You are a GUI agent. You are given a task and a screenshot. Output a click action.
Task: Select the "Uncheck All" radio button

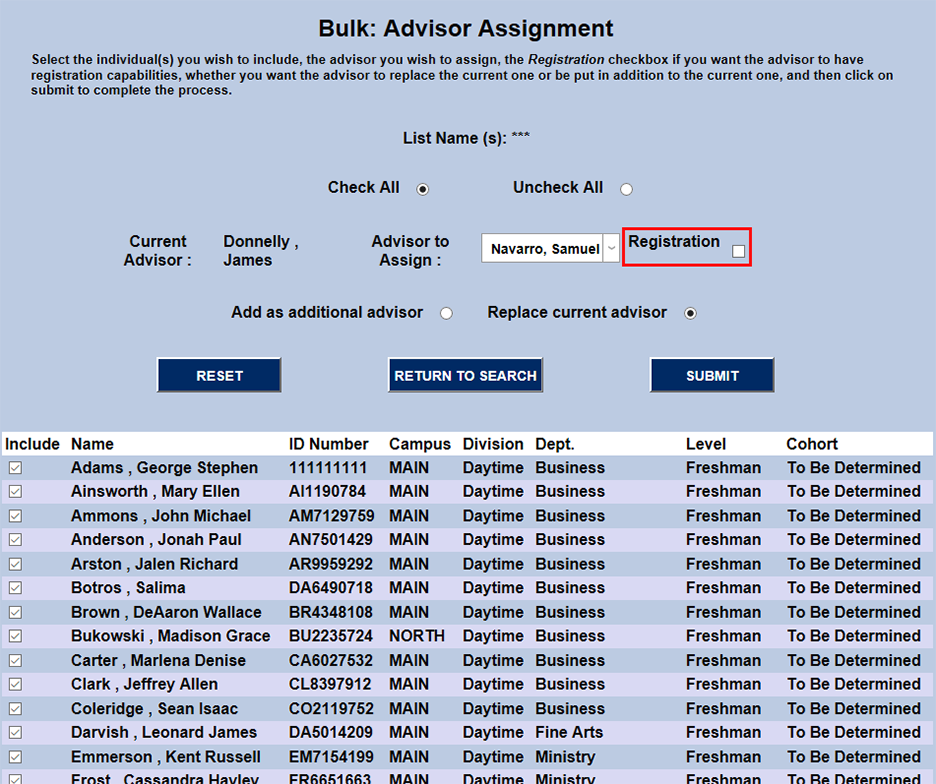tap(627, 188)
